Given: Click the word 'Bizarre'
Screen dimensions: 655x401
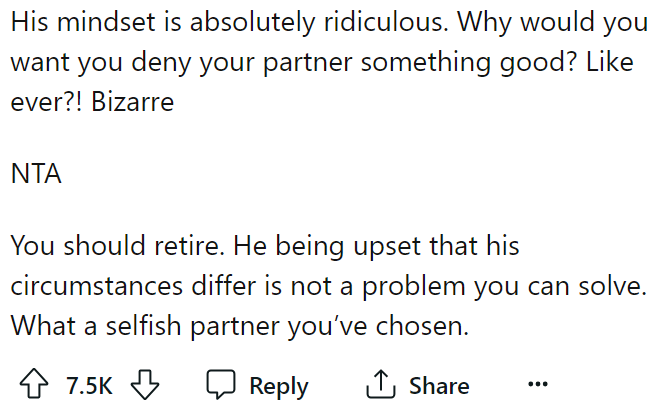Looking at the screenshot, I should point(132,101).
